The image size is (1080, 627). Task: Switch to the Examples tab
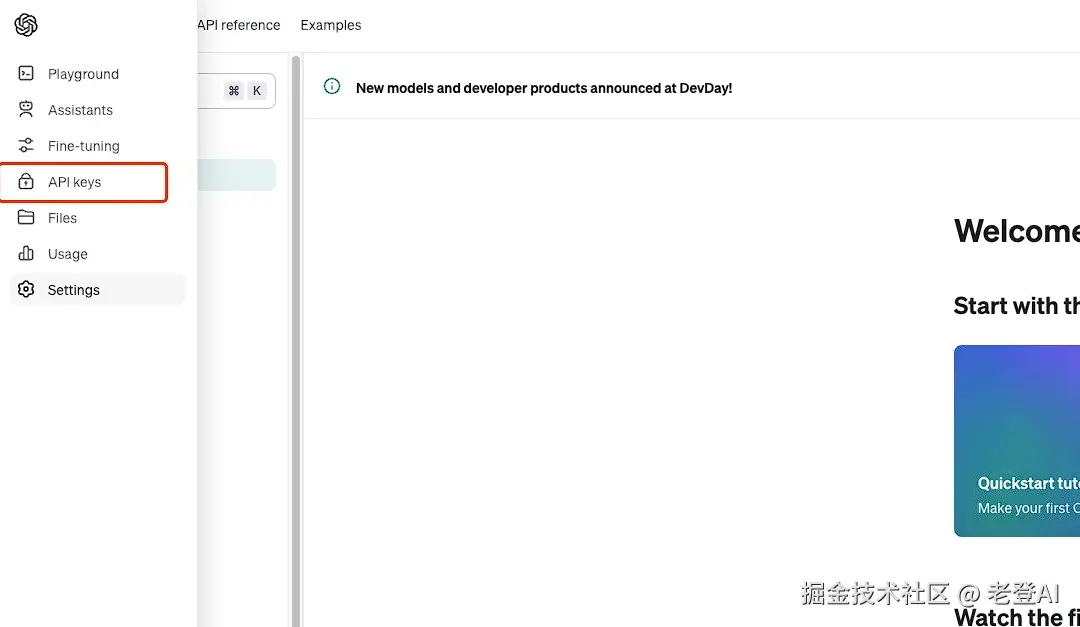pyautogui.click(x=331, y=25)
